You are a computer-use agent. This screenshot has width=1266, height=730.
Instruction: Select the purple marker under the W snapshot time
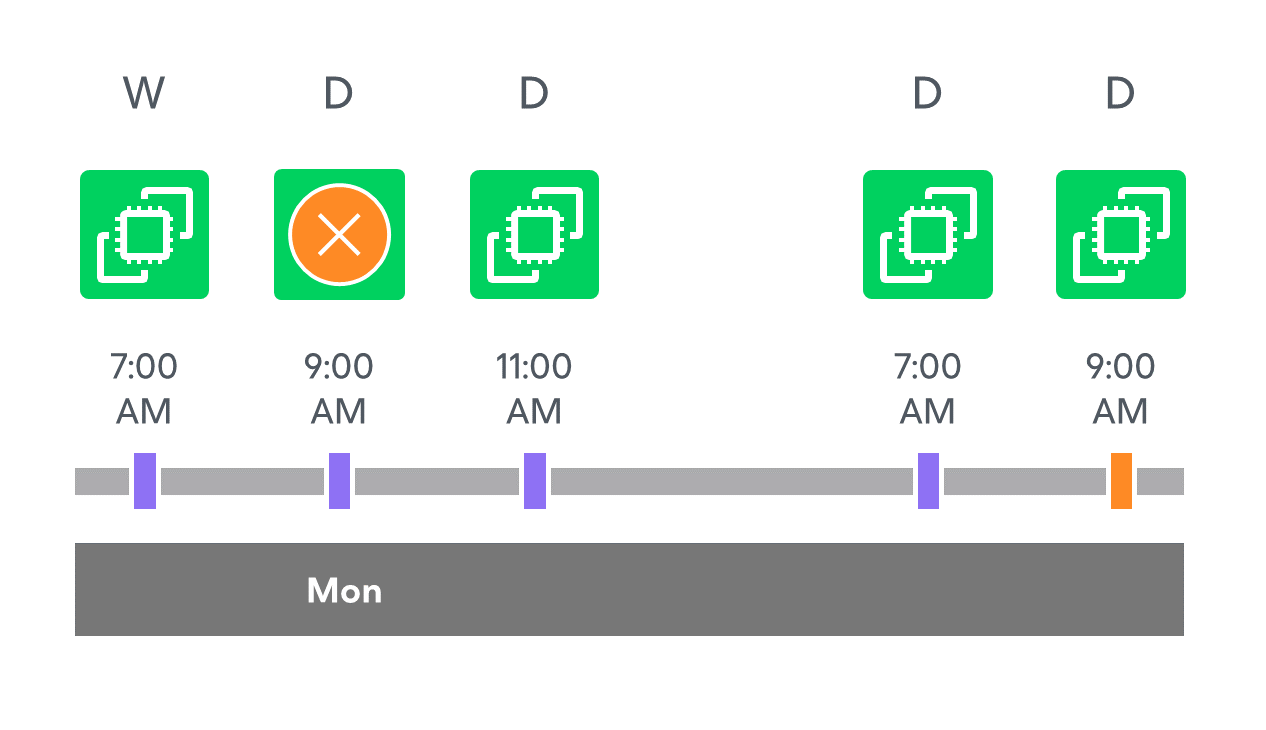145,481
